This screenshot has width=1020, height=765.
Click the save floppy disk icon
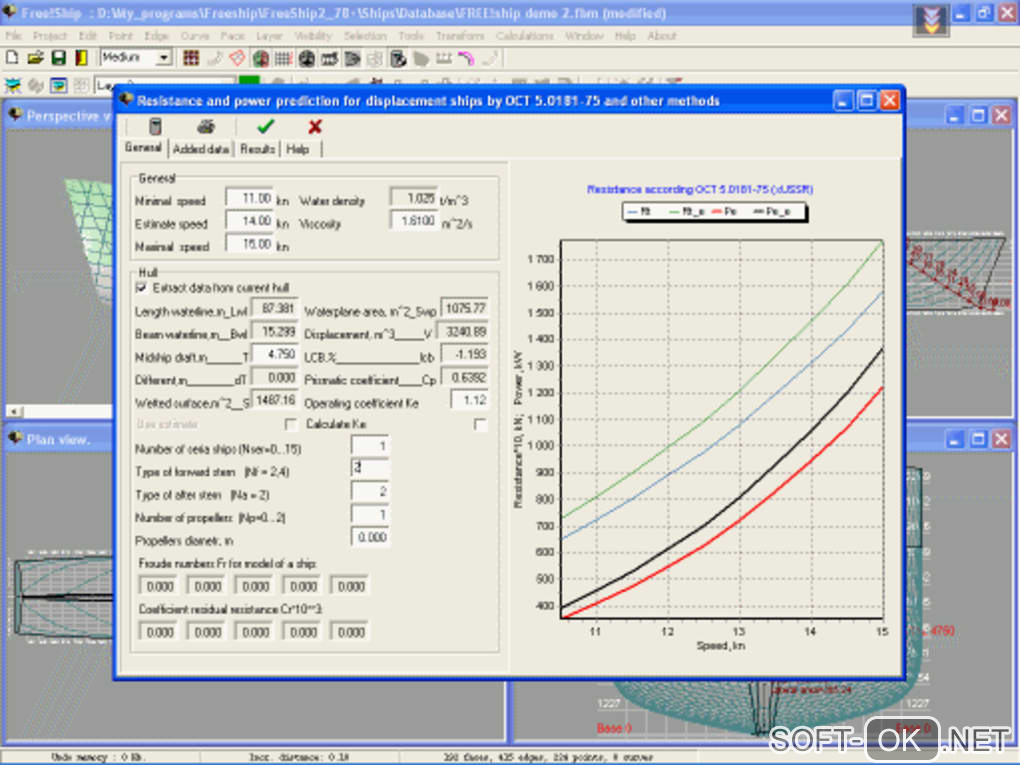click(58, 58)
